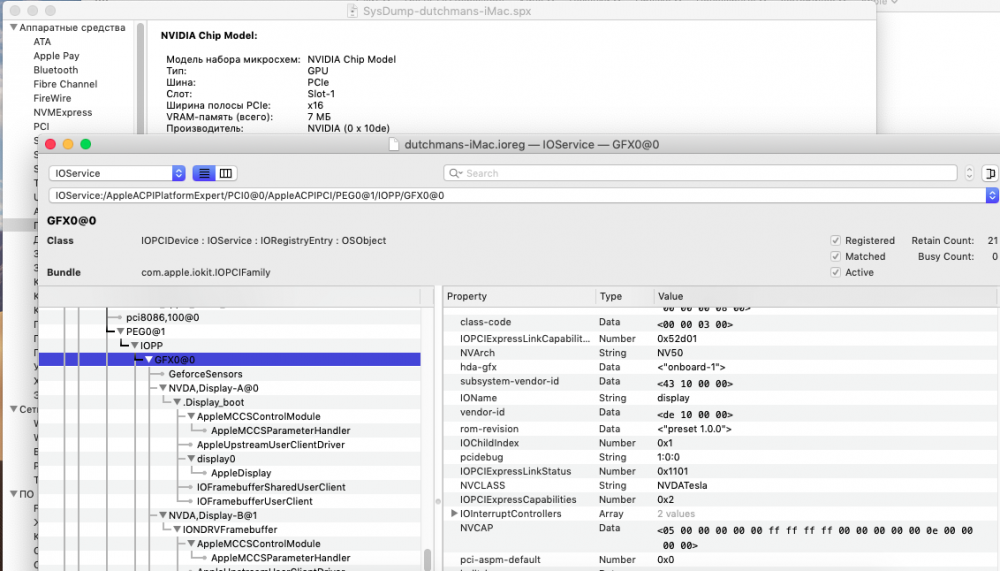Click document icon in ioreg window title
Image resolution: width=1000 pixels, height=571 pixels.
[393, 144]
